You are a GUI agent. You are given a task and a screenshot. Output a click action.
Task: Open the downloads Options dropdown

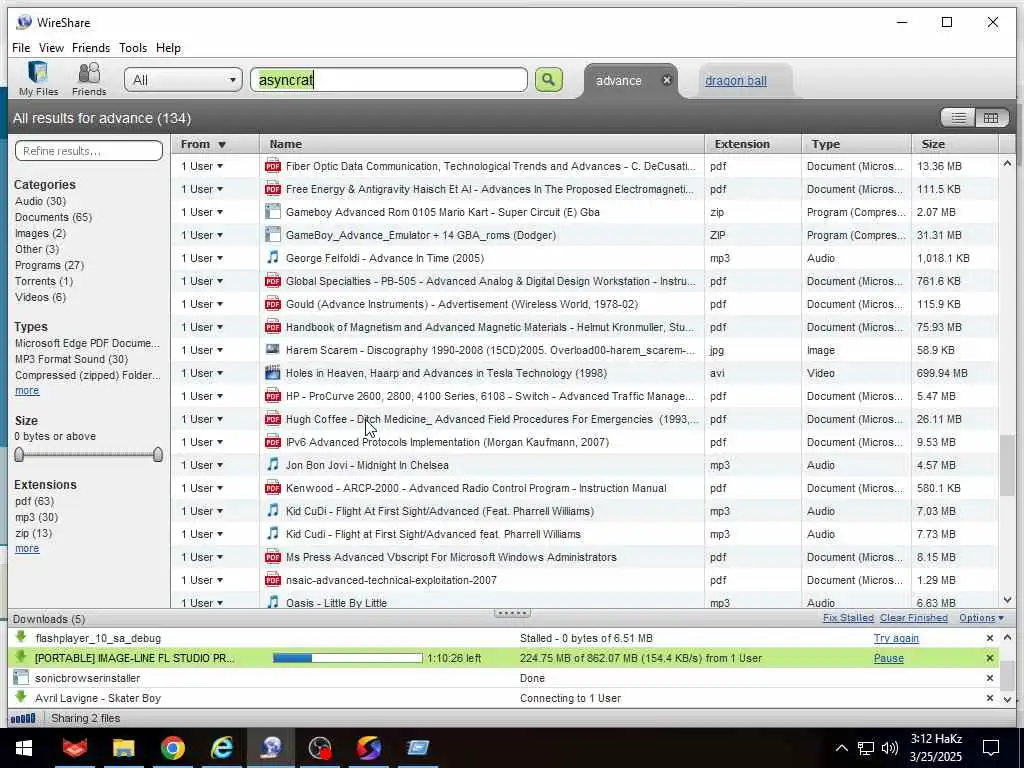(982, 618)
